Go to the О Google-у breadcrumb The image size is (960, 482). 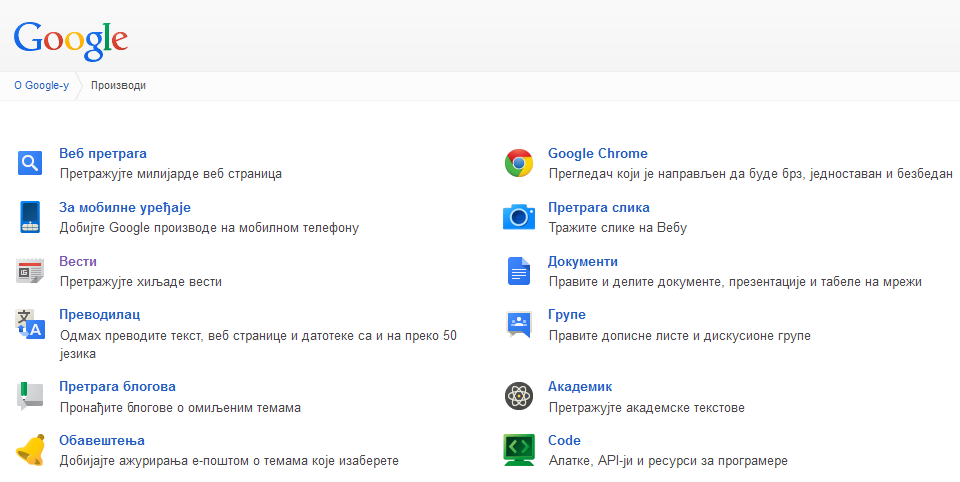[x=42, y=86]
